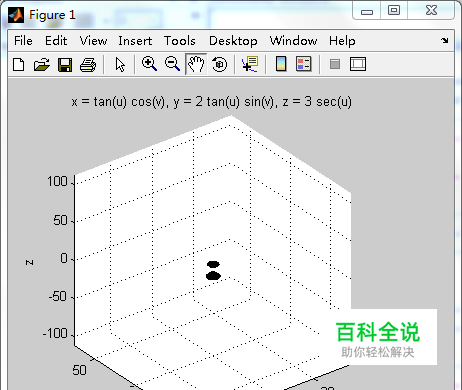This screenshot has height=390, width=462.
Task: Click the 100 tick label on z axis
Action: (57, 182)
